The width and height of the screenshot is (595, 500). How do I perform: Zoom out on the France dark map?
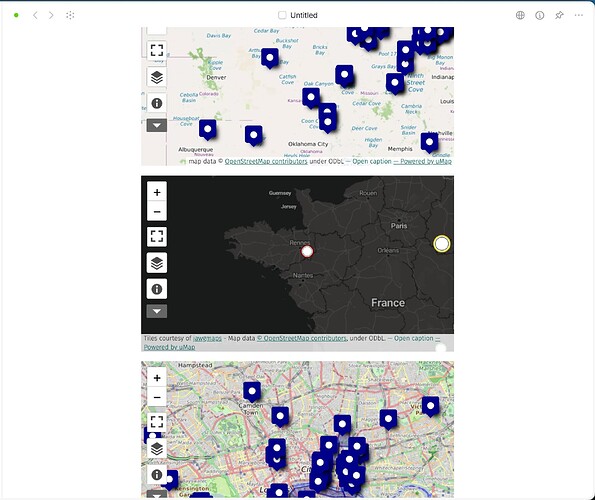[x=157, y=211]
